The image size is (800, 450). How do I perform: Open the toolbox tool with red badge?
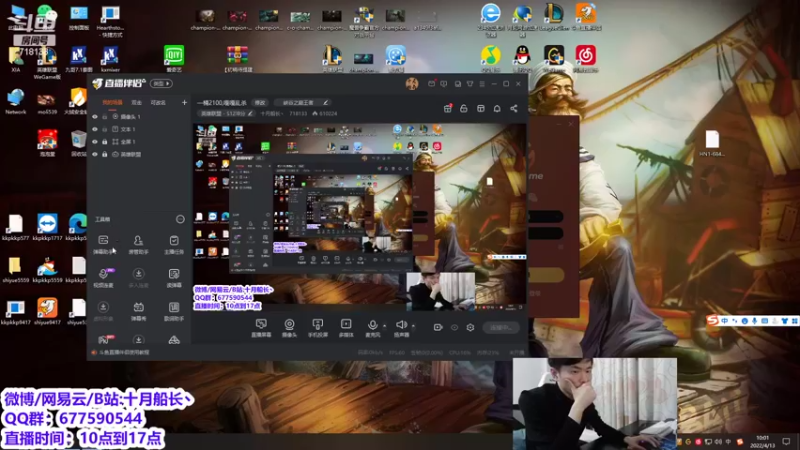[105, 339]
